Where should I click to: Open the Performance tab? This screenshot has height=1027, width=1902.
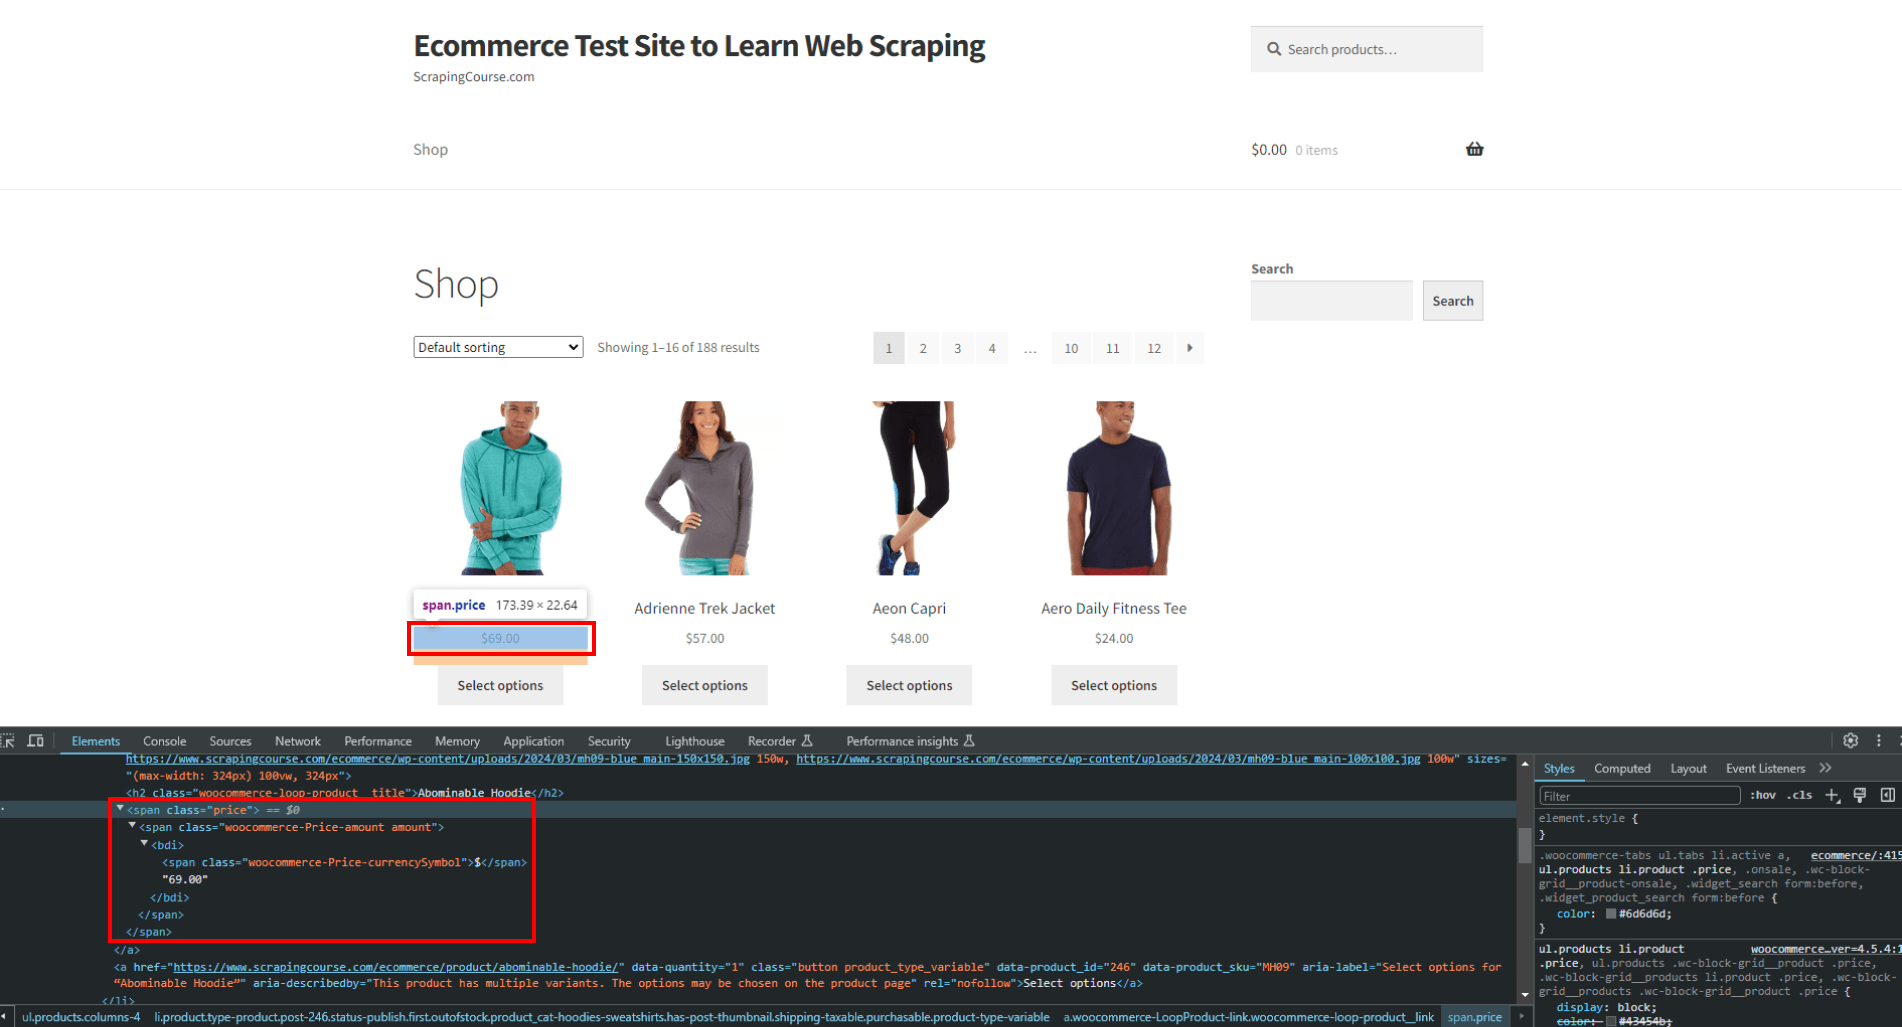[378, 741]
